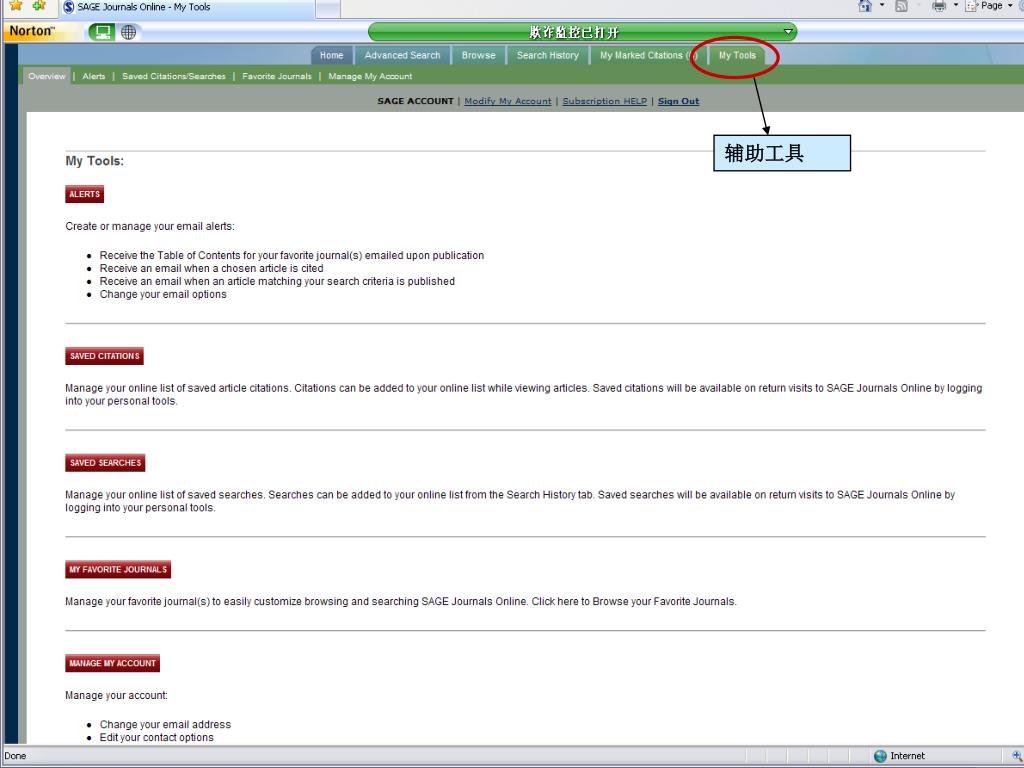Click 'Receive an email when a chosen article is cited'
Image resolution: width=1024 pixels, height=768 pixels.
[212, 268]
